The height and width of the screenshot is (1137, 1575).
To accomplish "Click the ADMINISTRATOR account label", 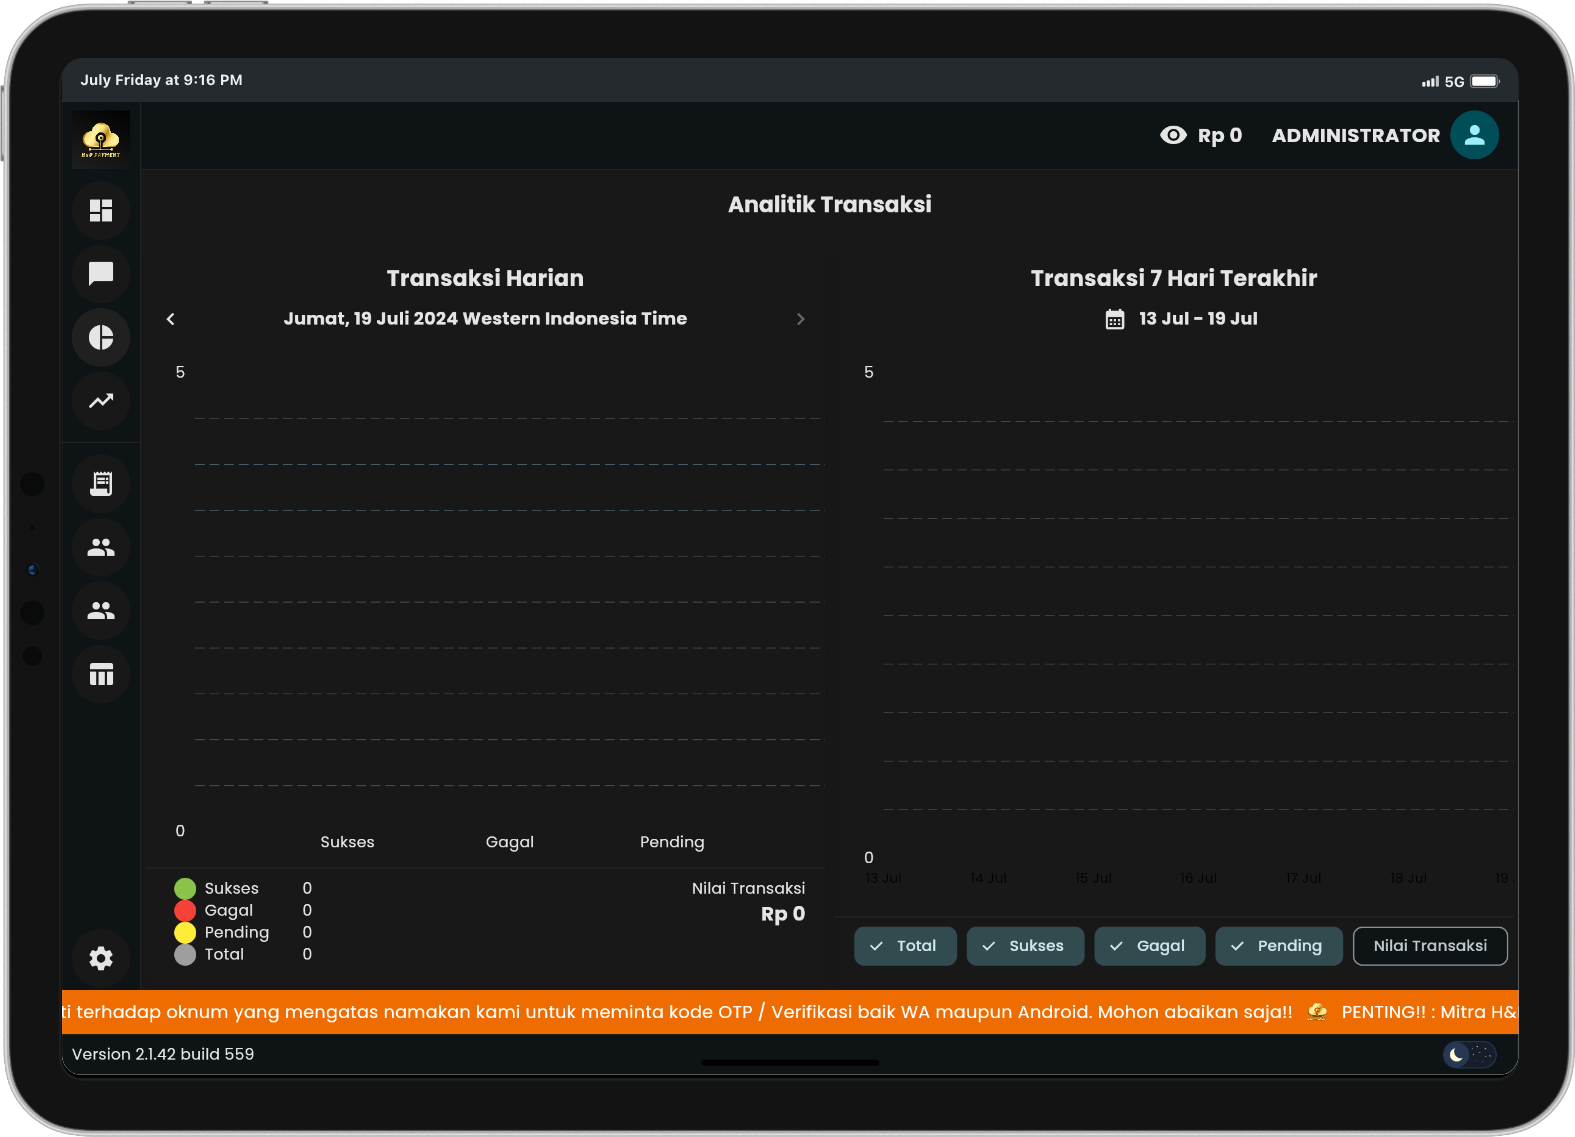I will click(1355, 136).
